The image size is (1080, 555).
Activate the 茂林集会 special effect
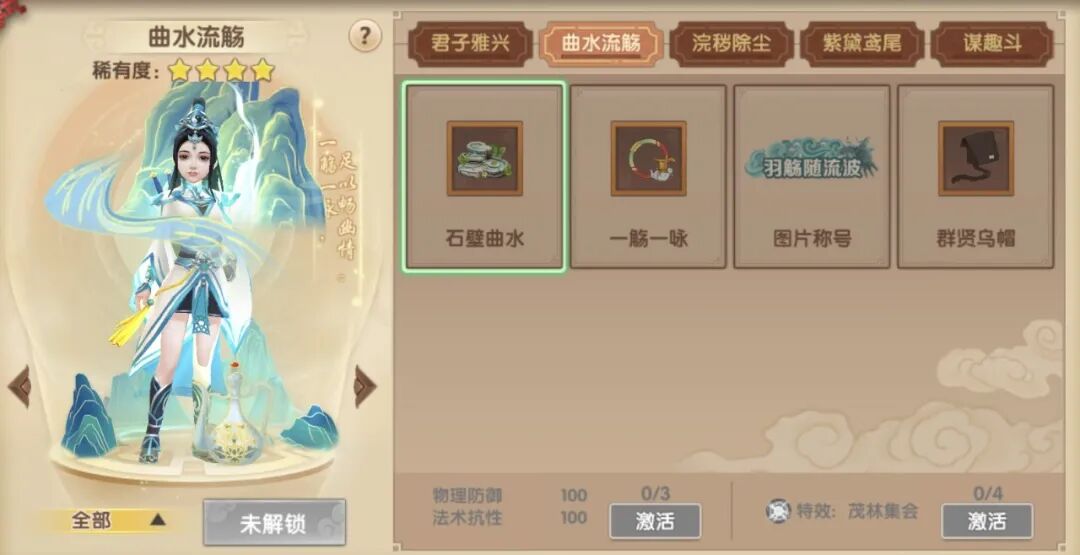(987, 521)
